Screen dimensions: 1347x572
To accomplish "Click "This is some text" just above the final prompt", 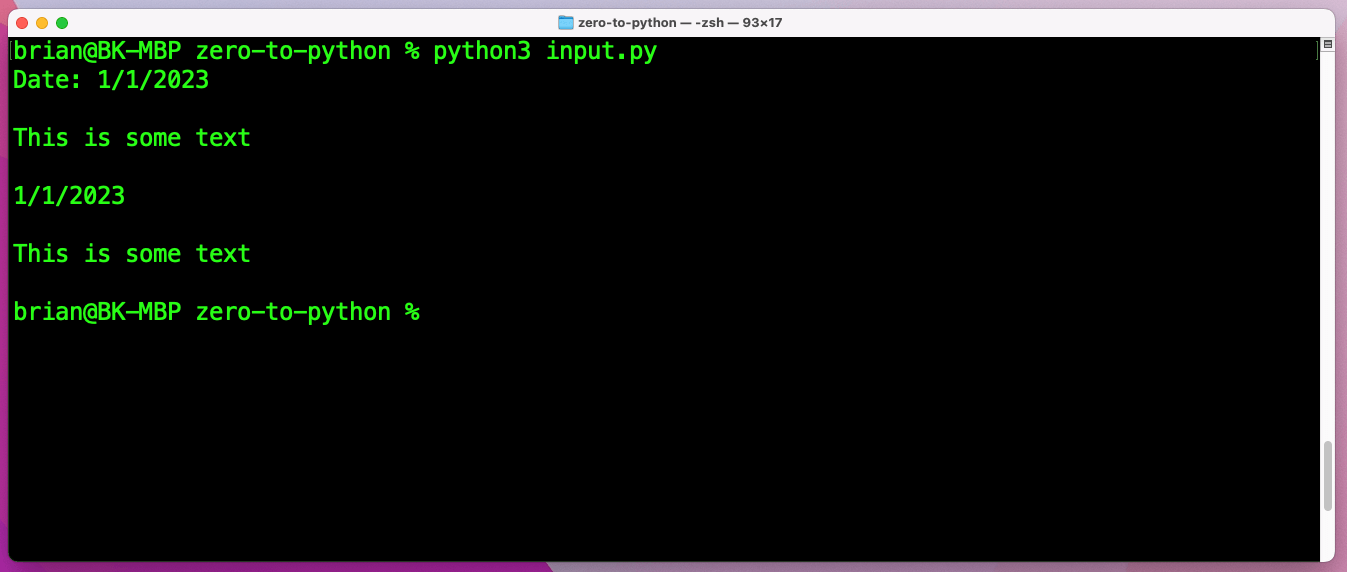I will [x=132, y=254].
